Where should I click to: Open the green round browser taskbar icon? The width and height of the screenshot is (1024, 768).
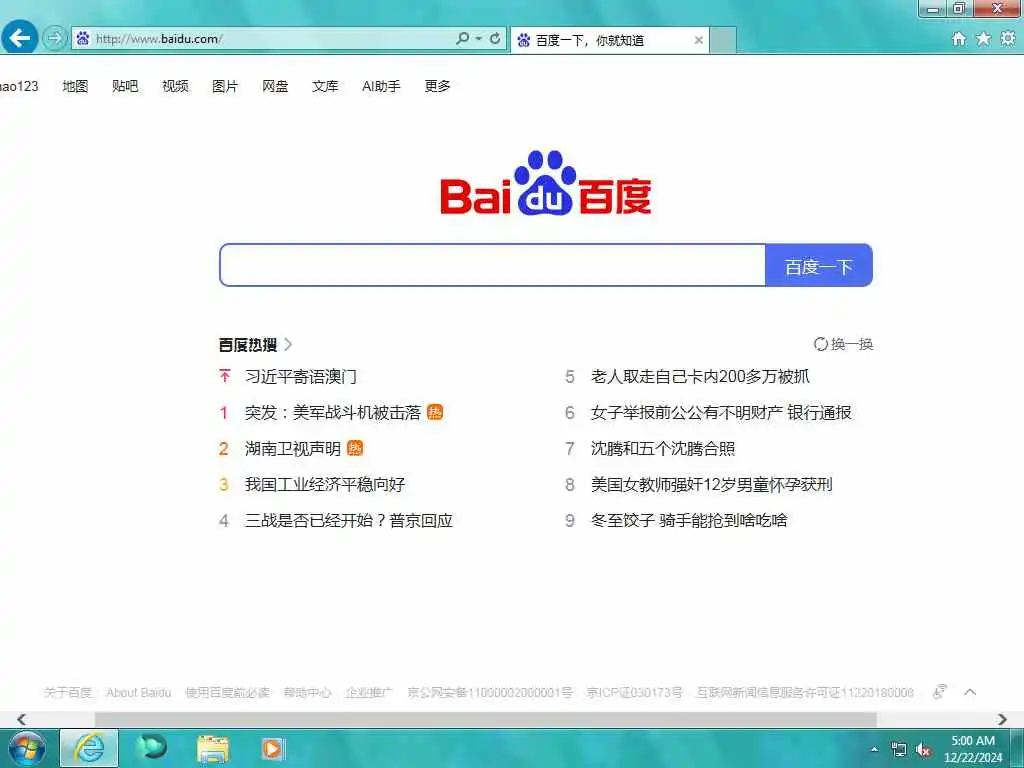(x=152, y=748)
